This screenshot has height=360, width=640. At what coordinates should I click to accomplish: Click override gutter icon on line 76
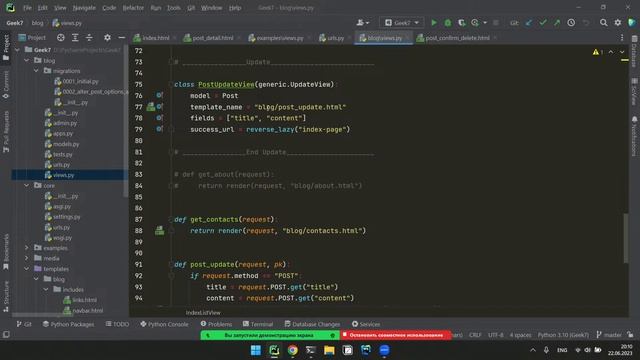pyautogui.click(x=159, y=96)
